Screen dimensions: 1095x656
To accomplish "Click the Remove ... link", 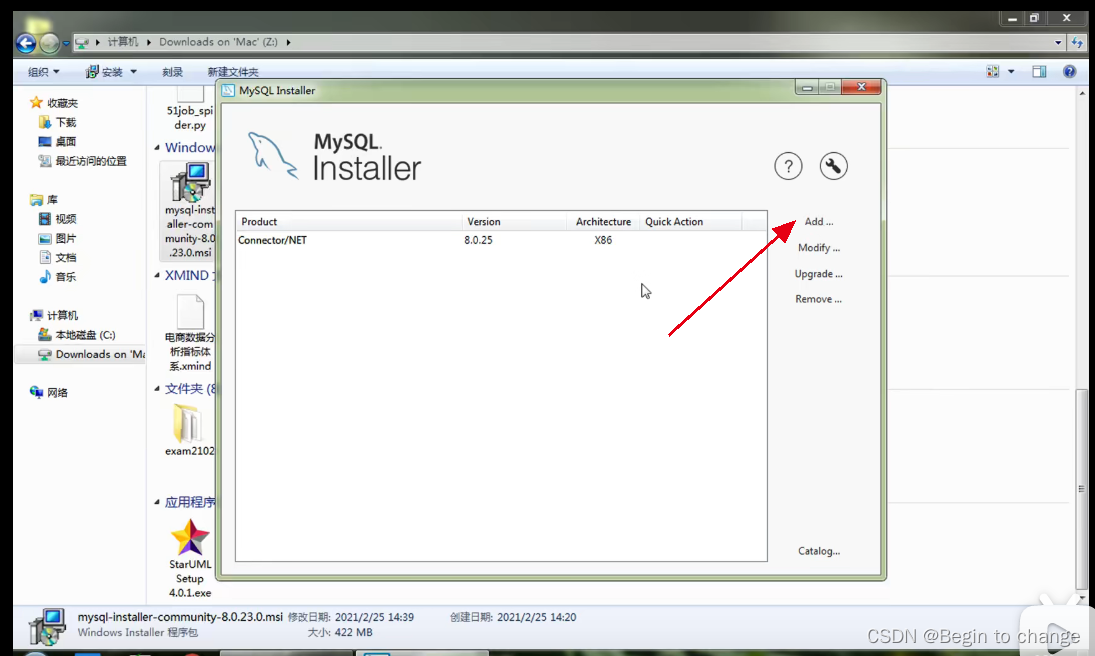I will 818,299.
